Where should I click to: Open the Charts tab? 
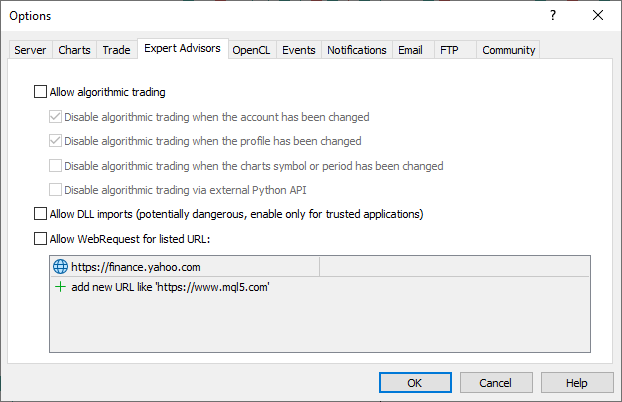(74, 50)
